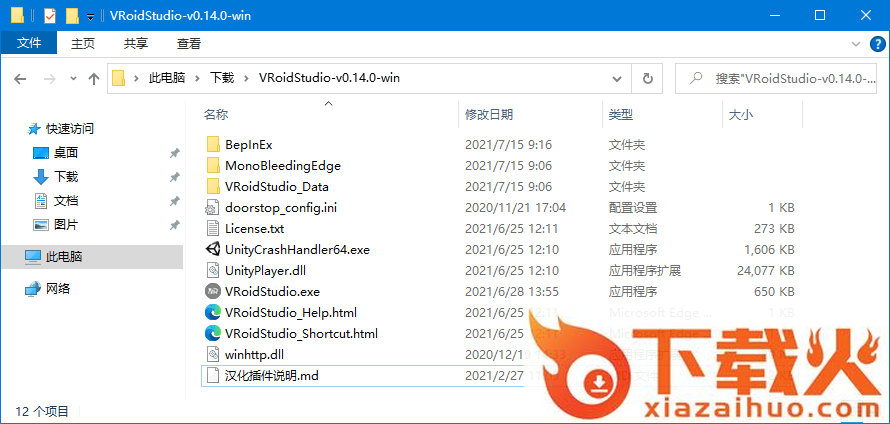Viewport: 890px width, 424px height.
Task: Switch to the 主页 ribbon tab
Action: tap(83, 43)
